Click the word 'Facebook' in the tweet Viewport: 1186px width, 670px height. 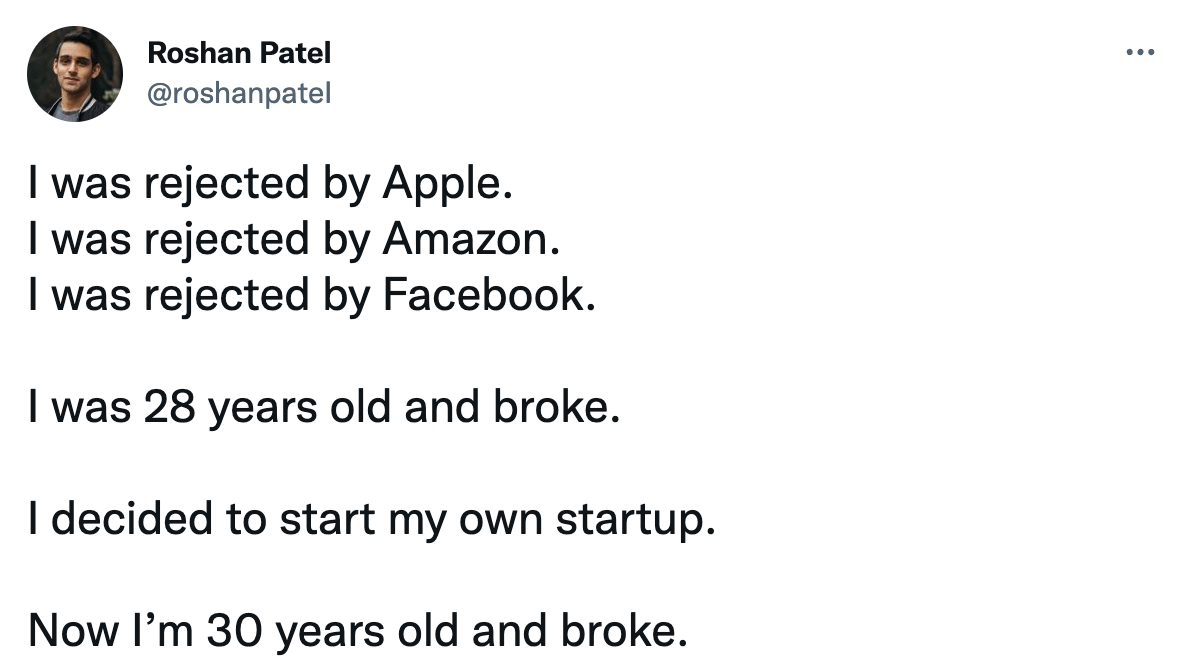coord(489,295)
